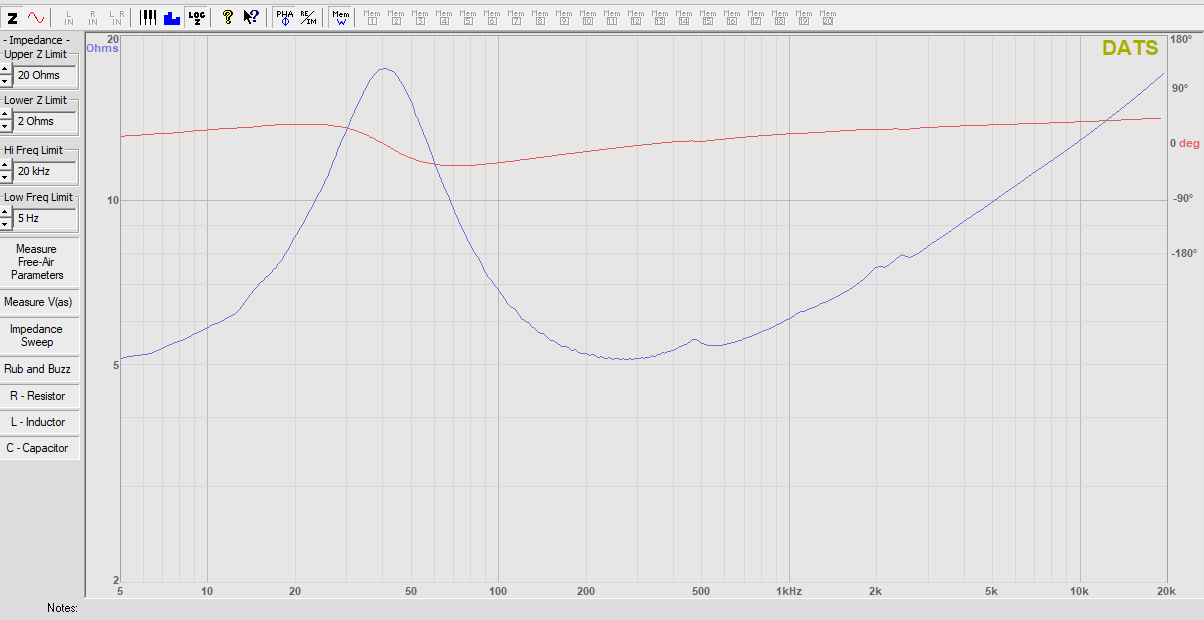Viewport: 1204px width, 620px height.
Task: Activate the What's This pointer help icon
Action: point(252,17)
